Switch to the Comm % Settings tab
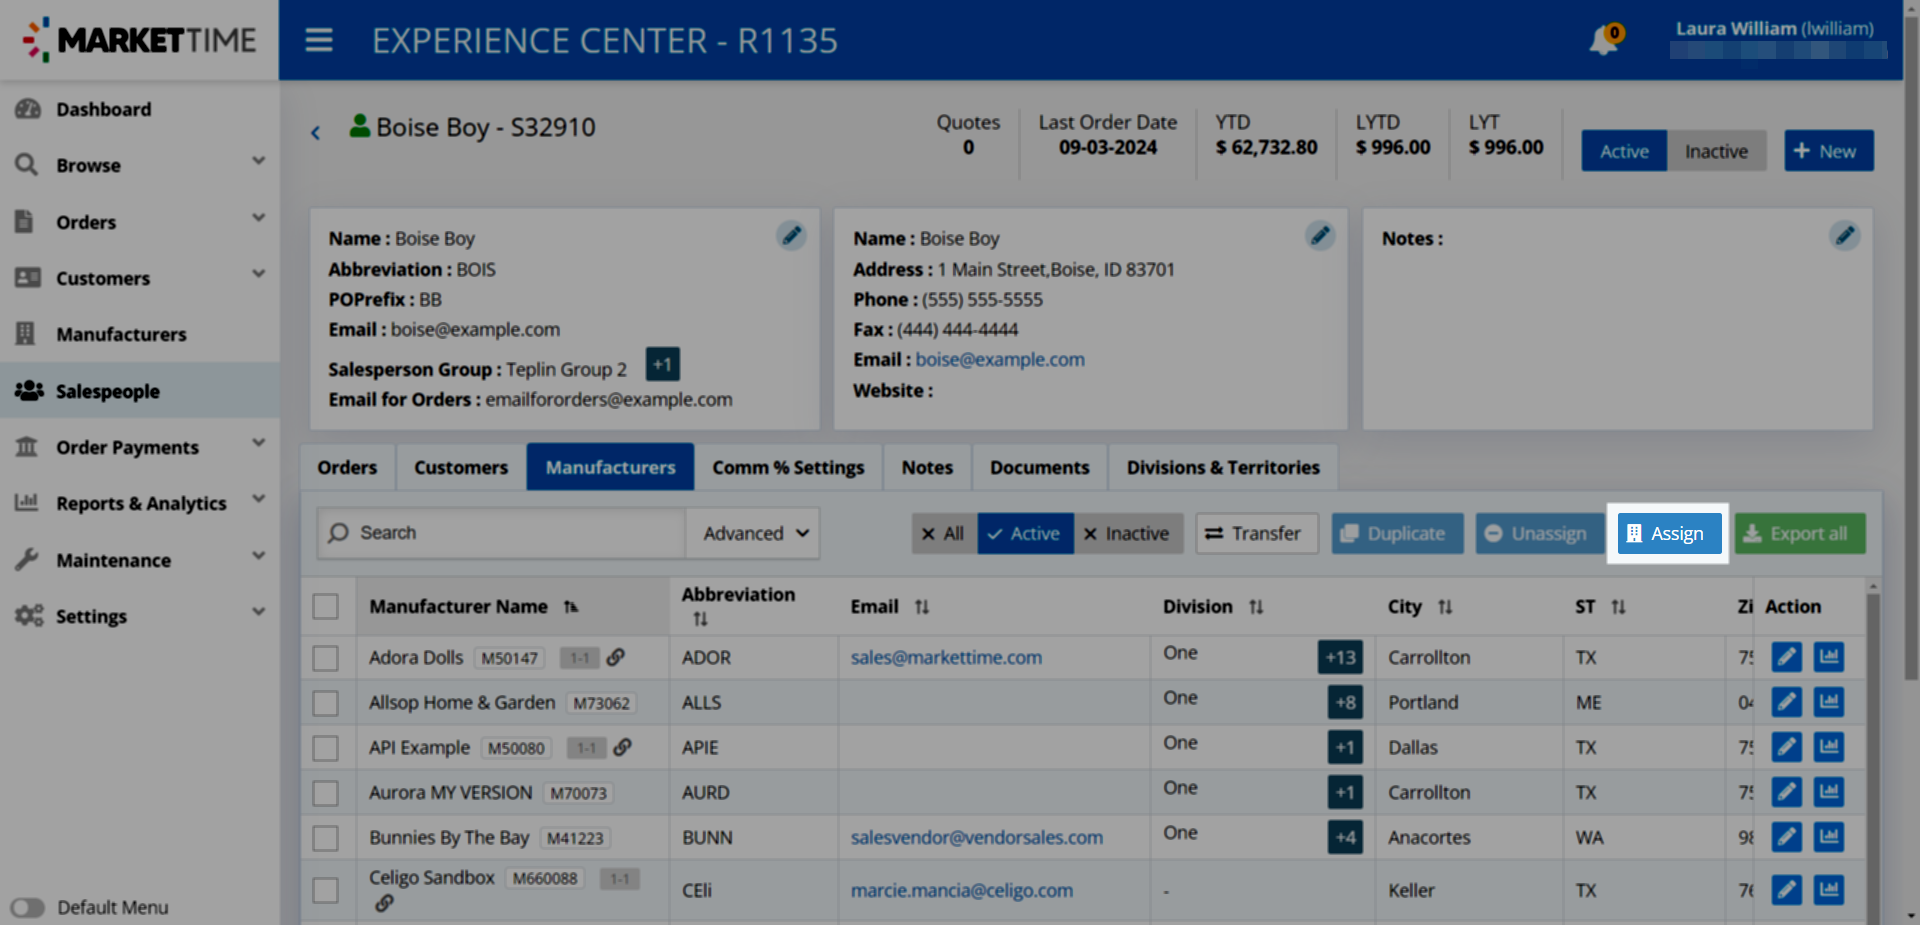This screenshot has height=925, width=1920. [788, 467]
